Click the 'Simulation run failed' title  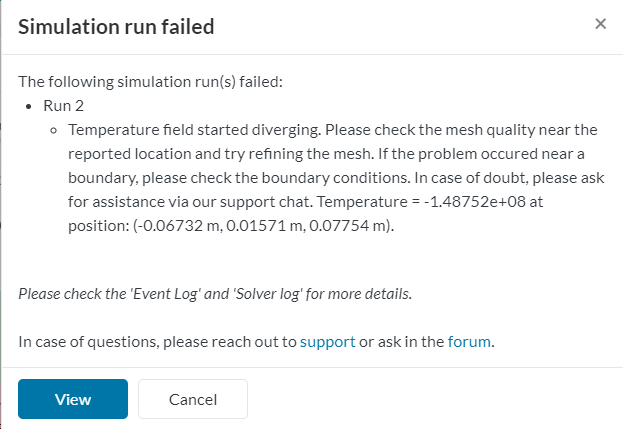pos(116,27)
